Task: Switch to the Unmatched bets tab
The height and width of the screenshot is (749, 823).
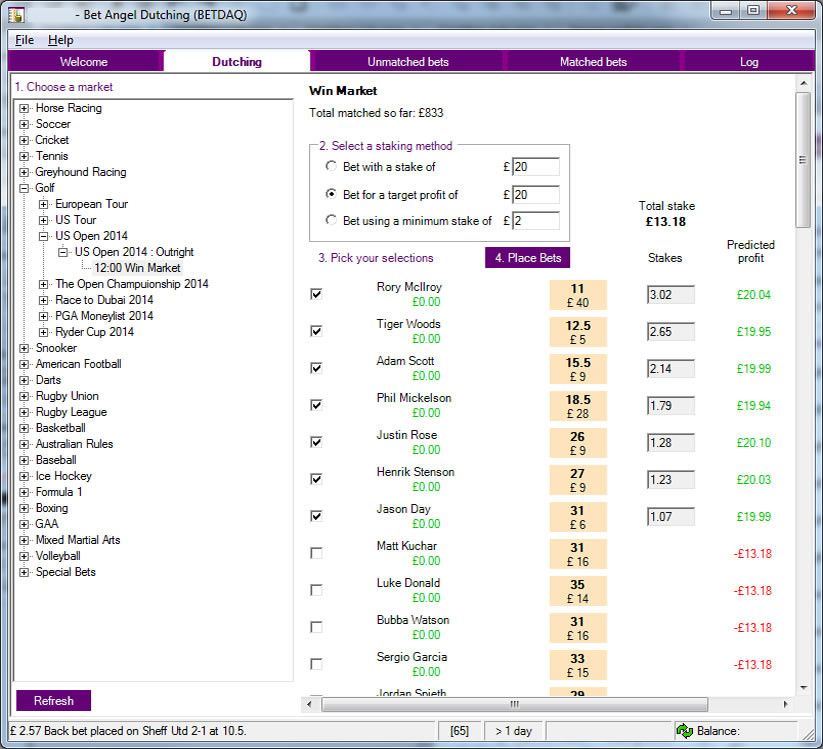Action: point(408,62)
